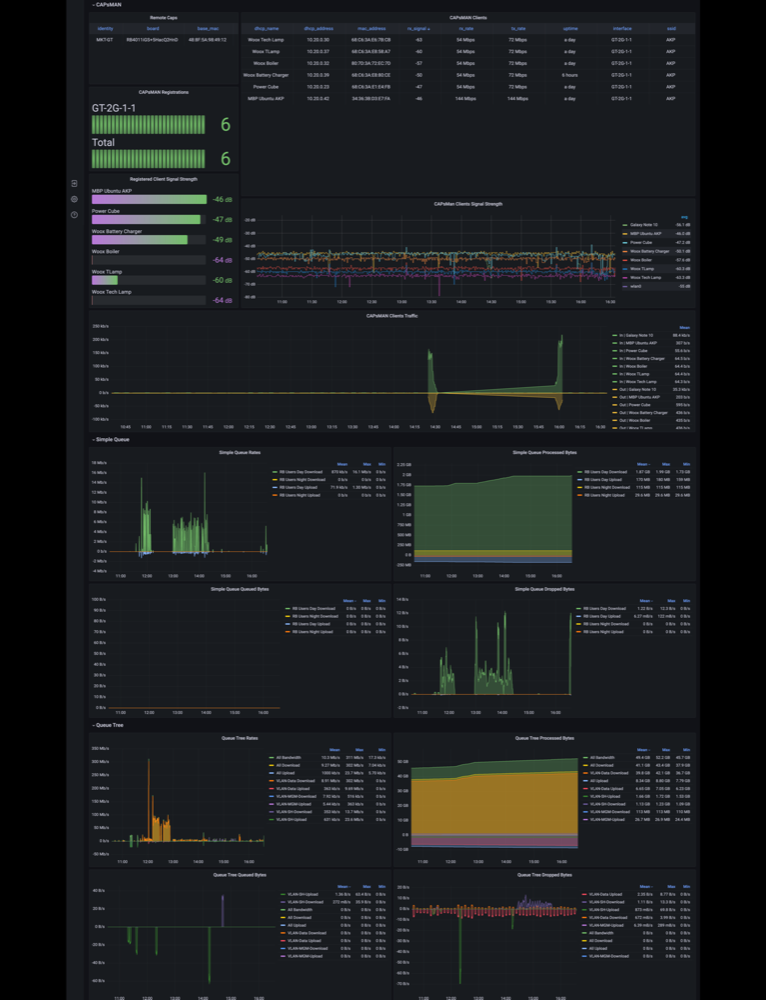Toggle wlan0 series in signal strength legend
The image size is (766, 1000).
pos(636,286)
